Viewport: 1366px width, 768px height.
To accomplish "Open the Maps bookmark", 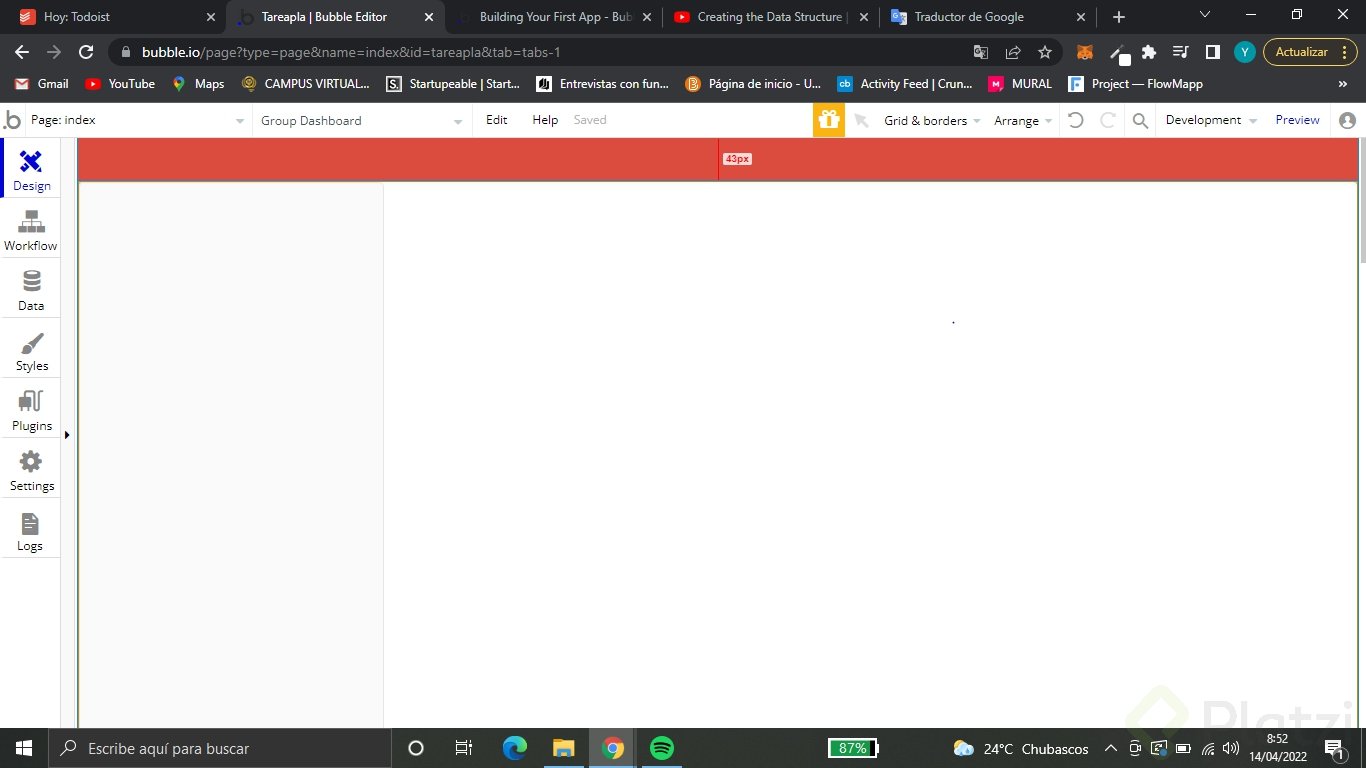I will (198, 84).
